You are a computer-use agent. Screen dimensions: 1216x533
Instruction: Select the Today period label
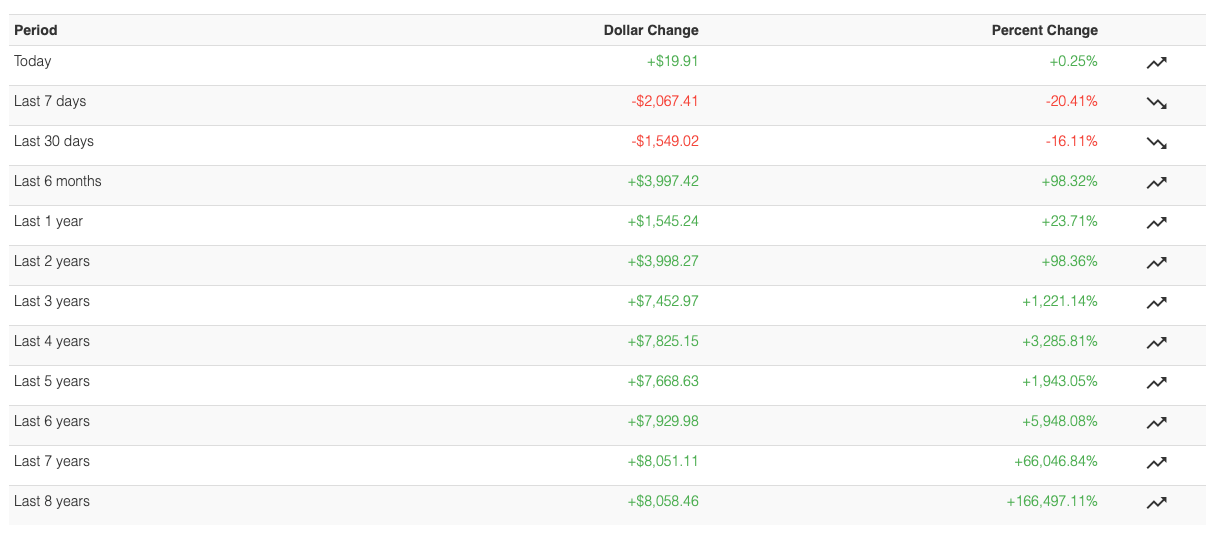click(x=33, y=61)
